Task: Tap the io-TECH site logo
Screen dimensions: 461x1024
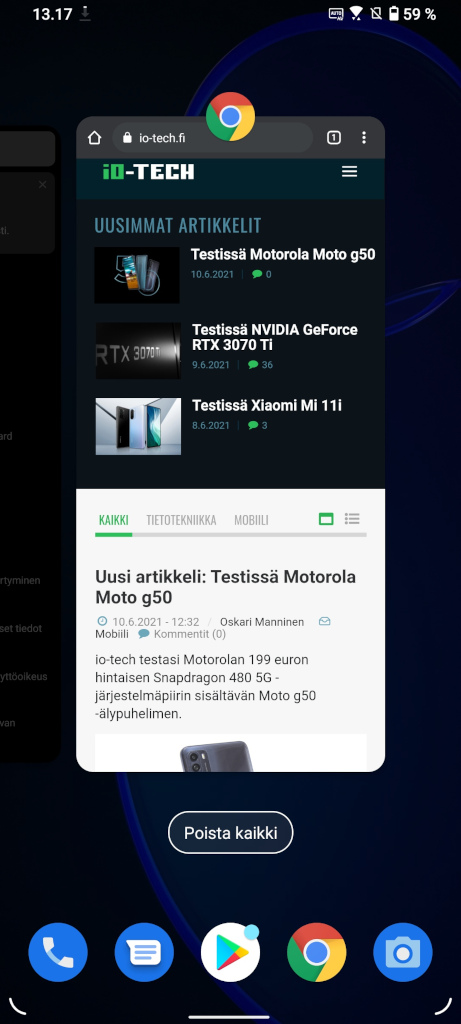Action: [x=149, y=172]
